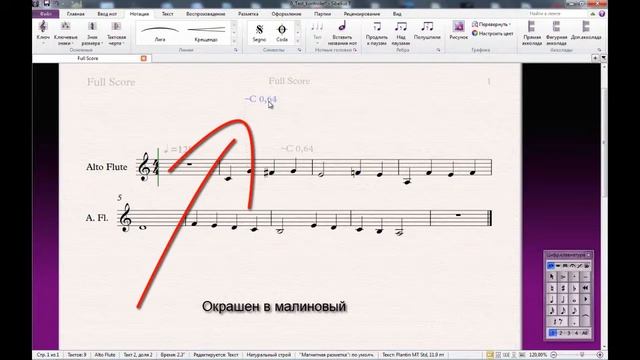Select the quarter note on keypad
The width and height of the screenshot is (640, 360).
point(552,299)
